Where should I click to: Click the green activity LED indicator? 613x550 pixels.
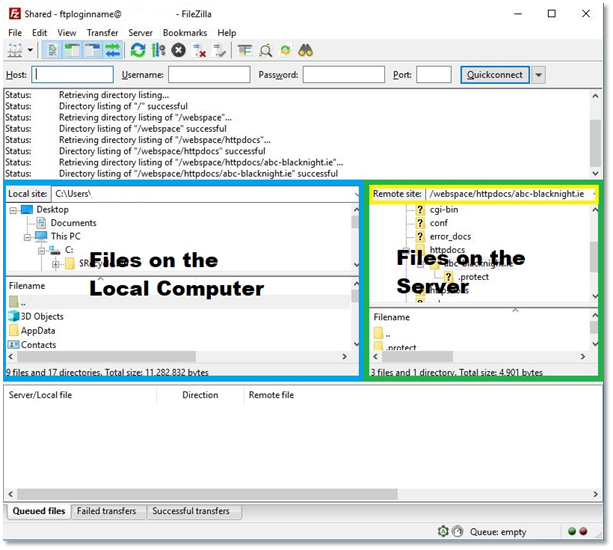[x=572, y=531]
